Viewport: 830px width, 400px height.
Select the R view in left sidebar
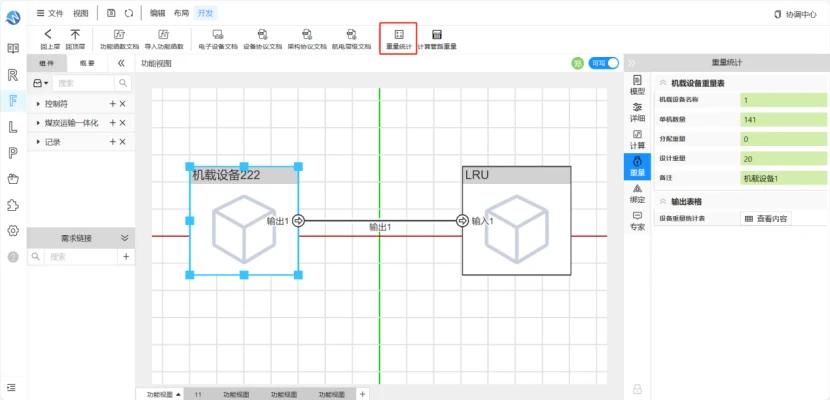coord(13,75)
